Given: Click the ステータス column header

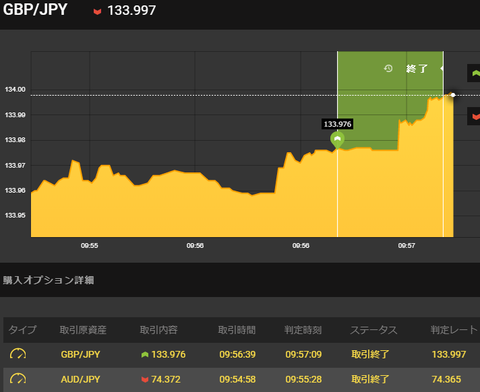Looking at the screenshot, I should tap(374, 330).
